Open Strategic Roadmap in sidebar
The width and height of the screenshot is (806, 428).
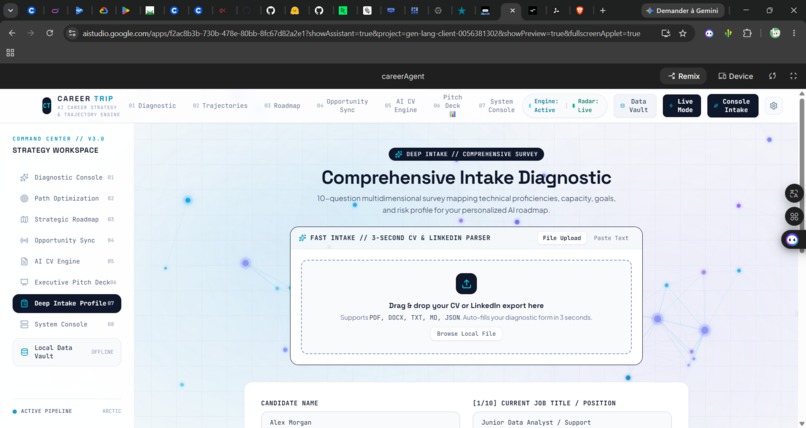[67, 219]
